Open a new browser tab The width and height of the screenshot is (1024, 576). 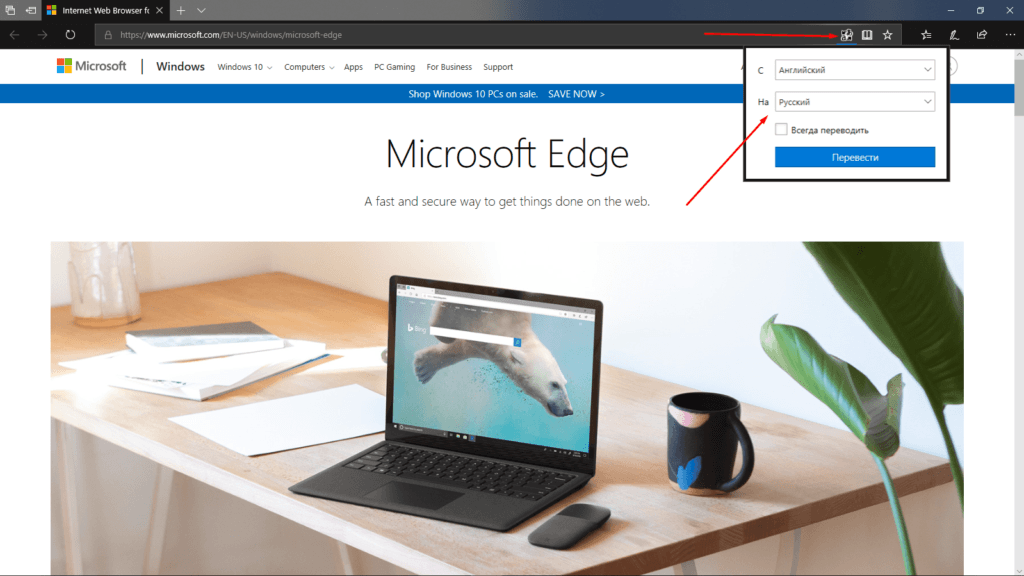pos(179,10)
